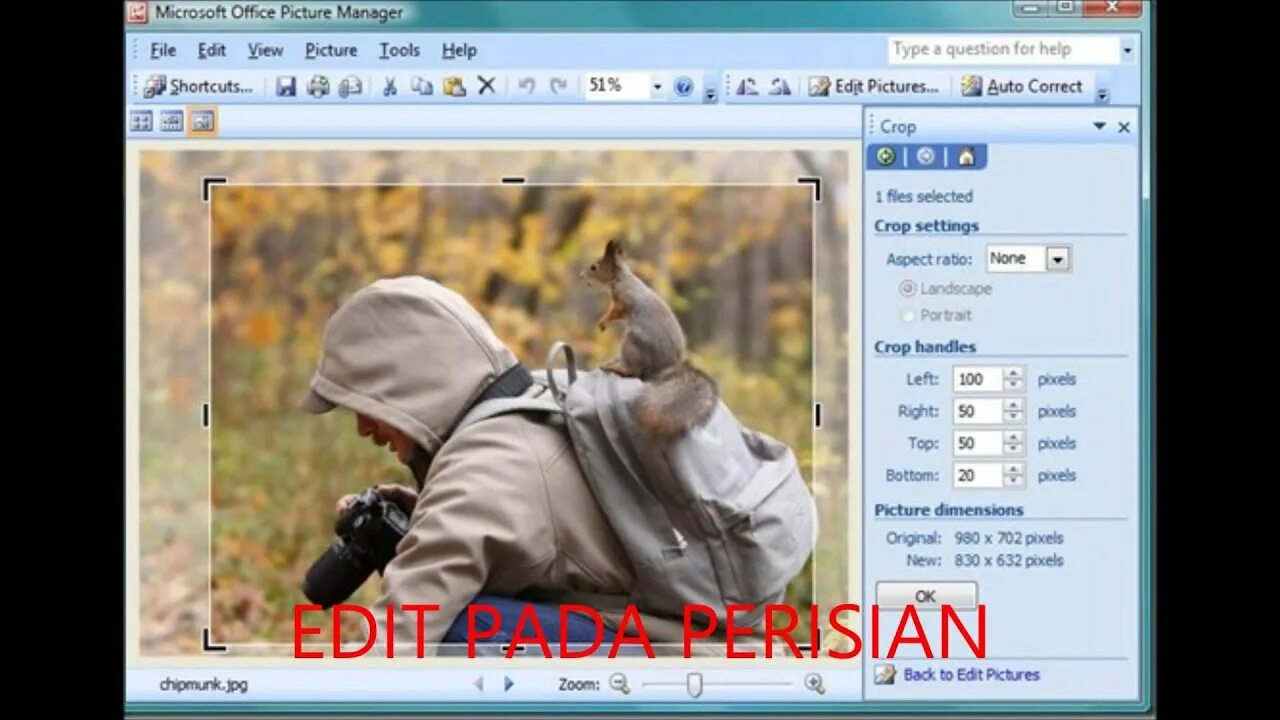Click the Save disk icon

pyautogui.click(x=286, y=87)
